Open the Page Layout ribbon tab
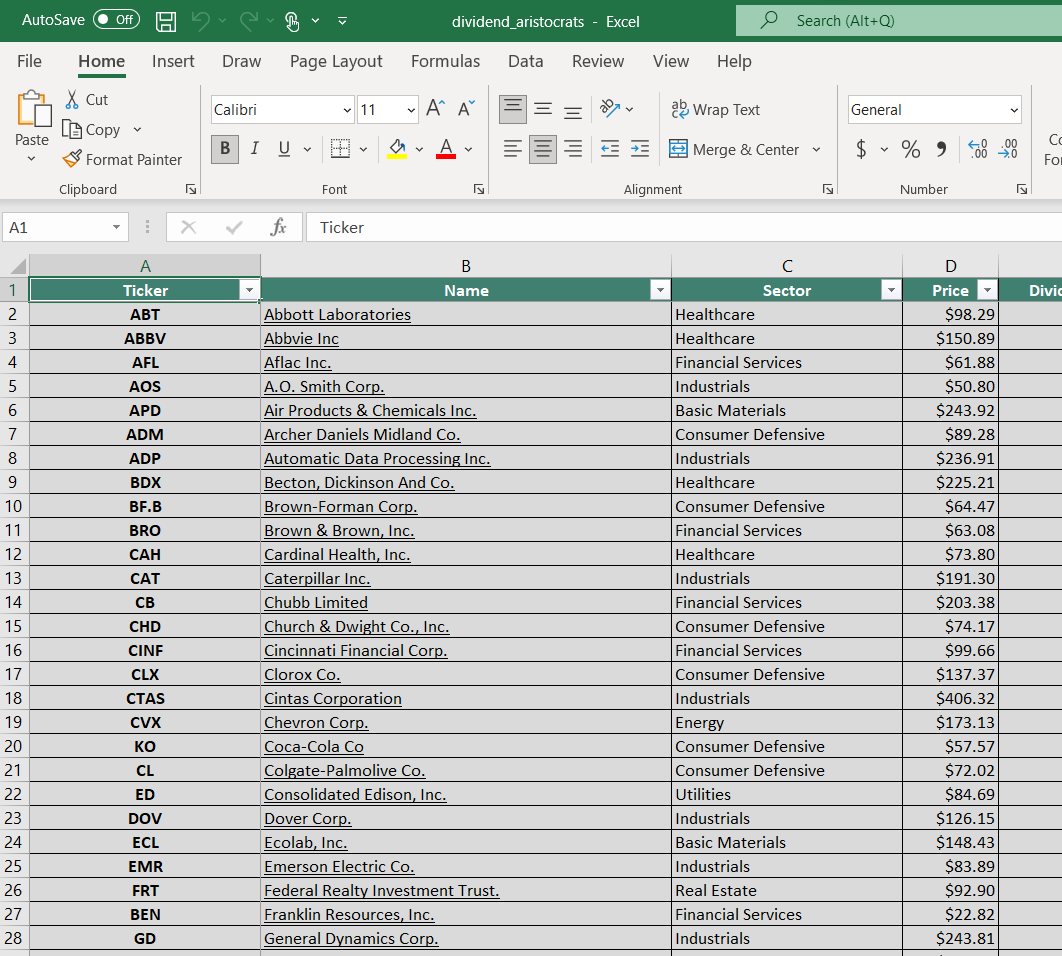 336,61
